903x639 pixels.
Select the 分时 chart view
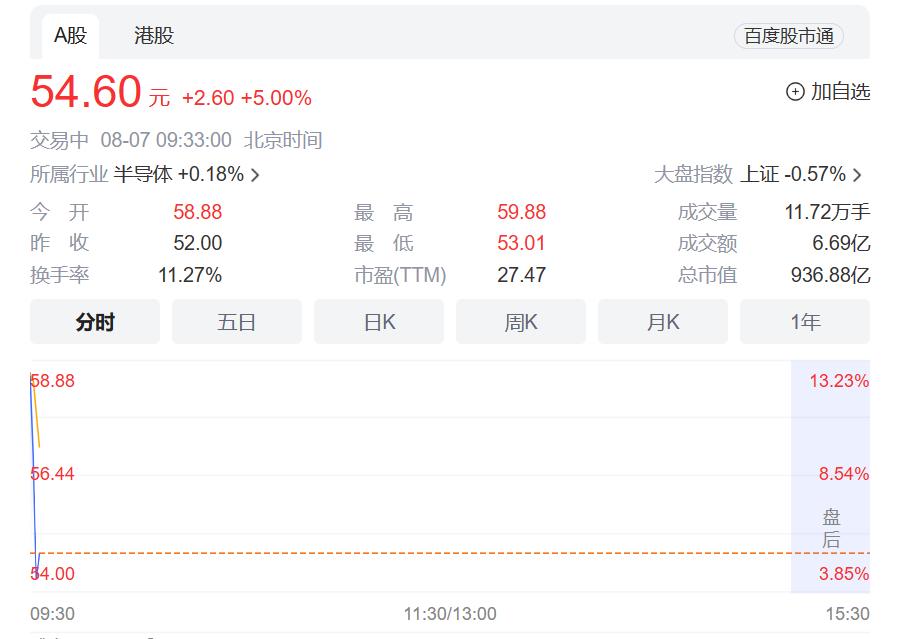pyautogui.click(x=95, y=322)
